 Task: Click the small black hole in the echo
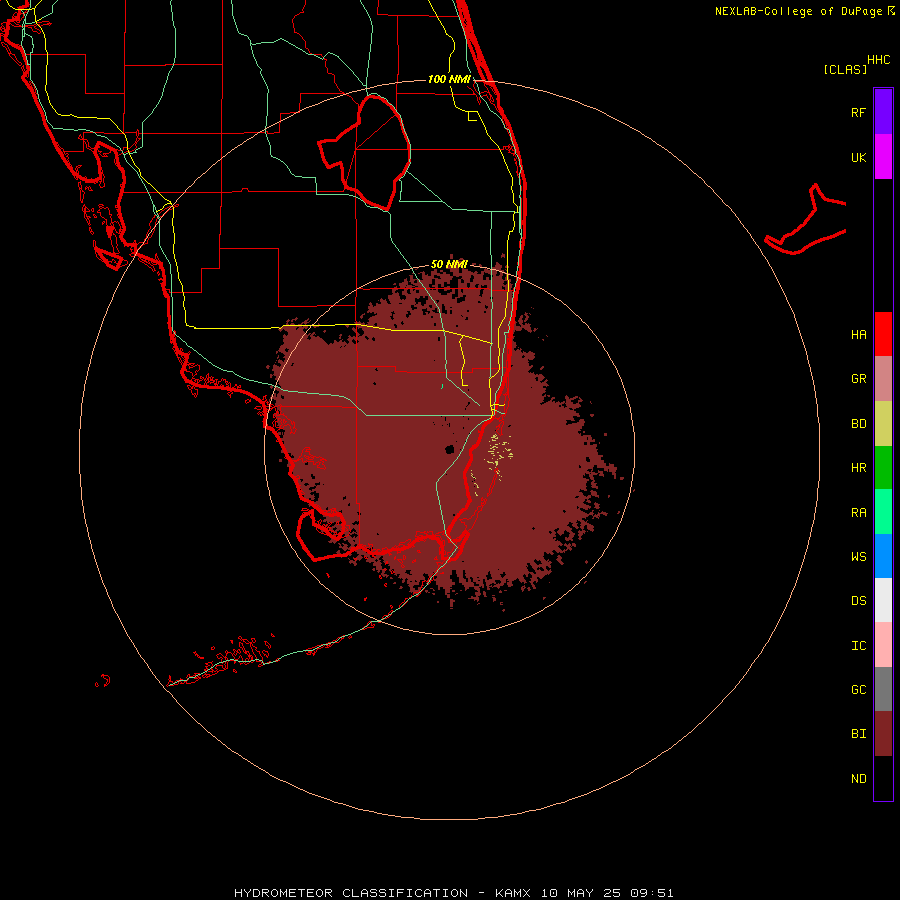[x=450, y=449]
